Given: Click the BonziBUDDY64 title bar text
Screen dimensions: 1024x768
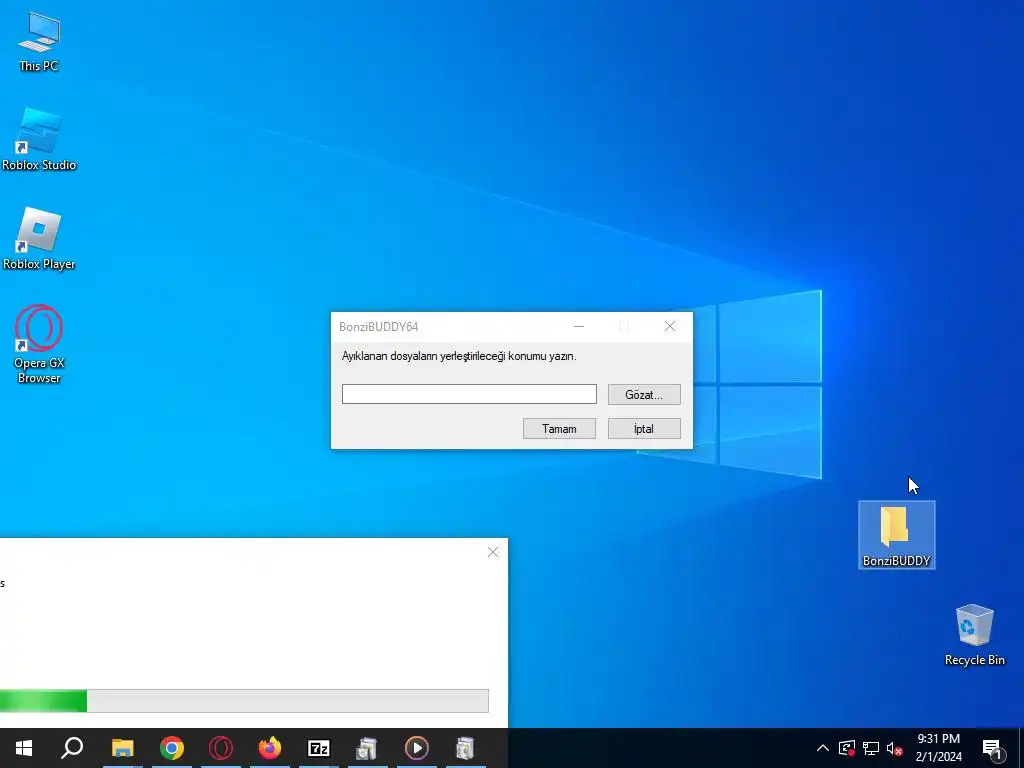Looking at the screenshot, I should pyautogui.click(x=378, y=327).
